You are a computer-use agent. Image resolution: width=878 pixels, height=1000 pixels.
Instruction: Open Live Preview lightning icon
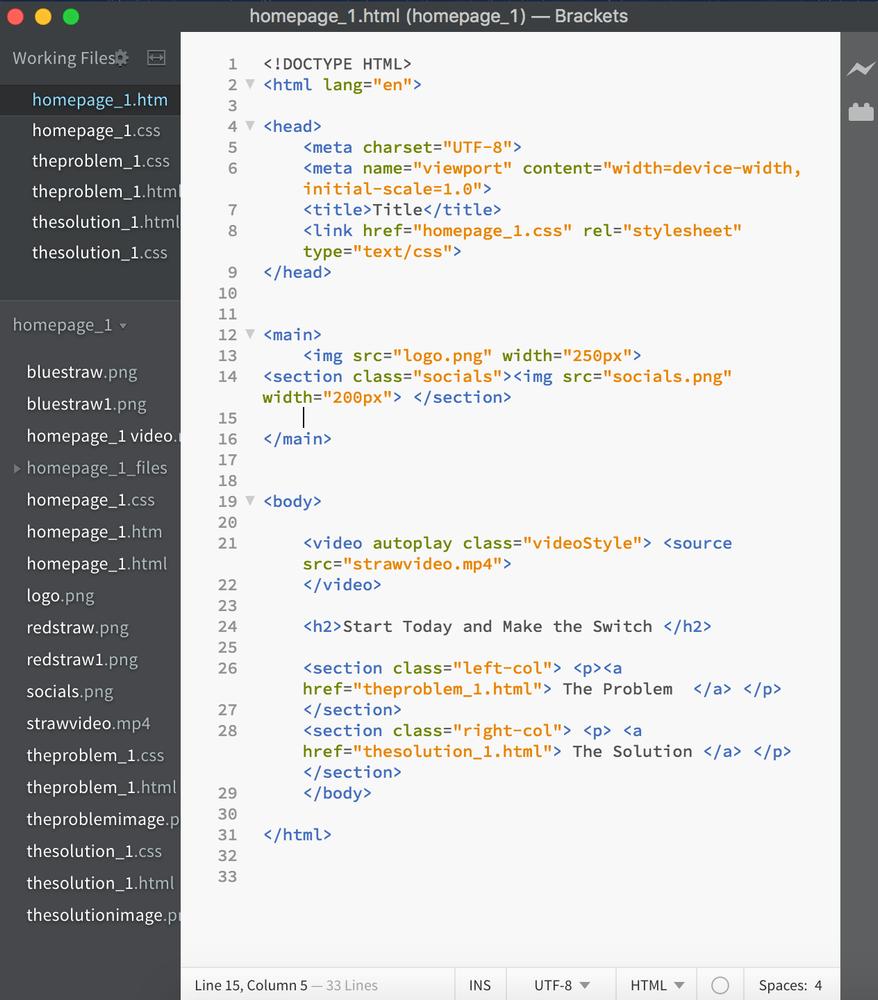[x=860, y=68]
